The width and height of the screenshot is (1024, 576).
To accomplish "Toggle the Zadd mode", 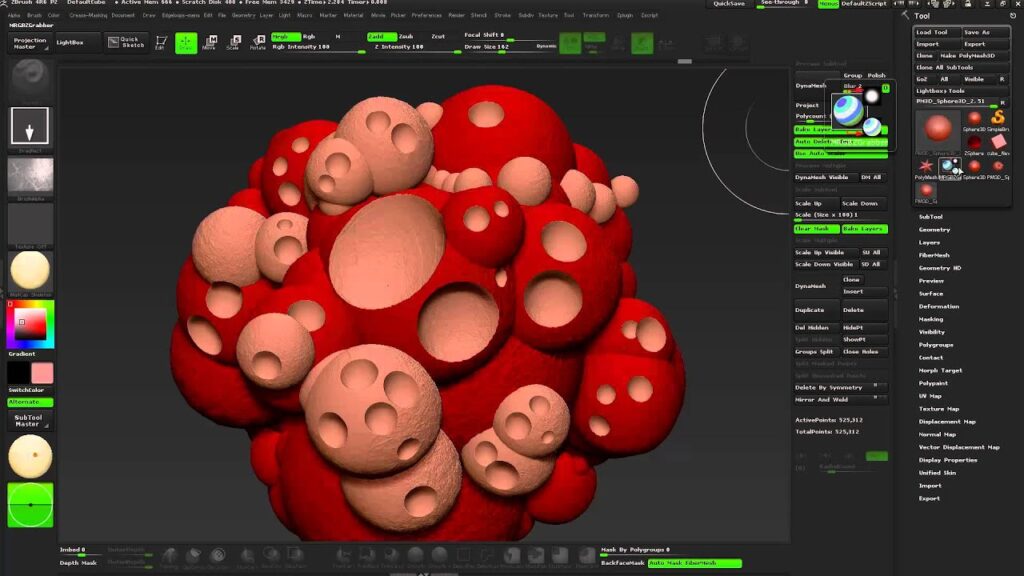I will coord(382,37).
